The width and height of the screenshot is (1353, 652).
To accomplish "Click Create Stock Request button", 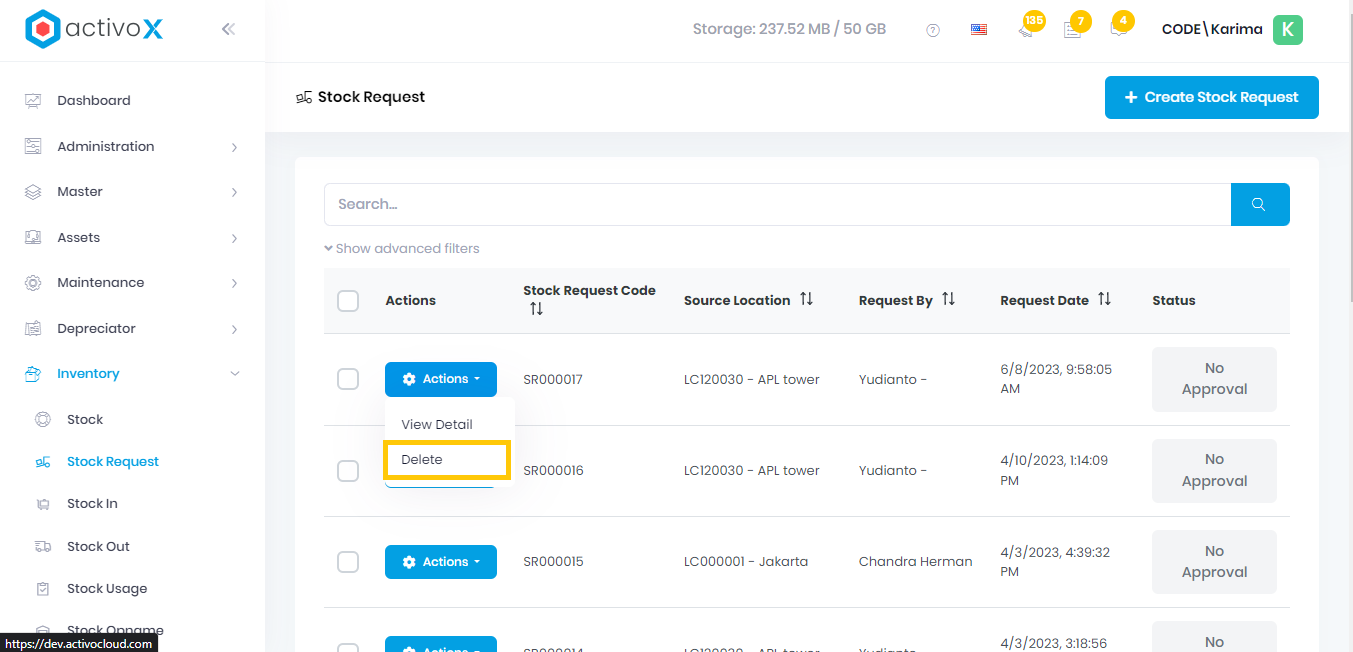I will (1211, 97).
